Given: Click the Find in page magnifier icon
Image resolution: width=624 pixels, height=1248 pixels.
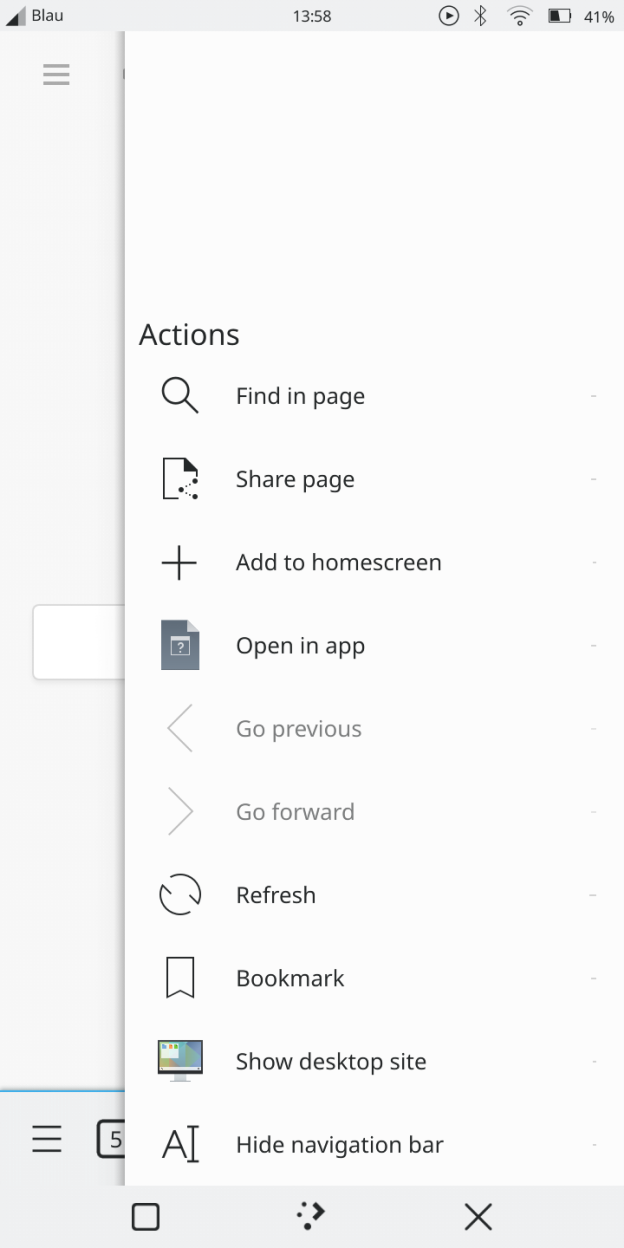Looking at the screenshot, I should pos(180,396).
